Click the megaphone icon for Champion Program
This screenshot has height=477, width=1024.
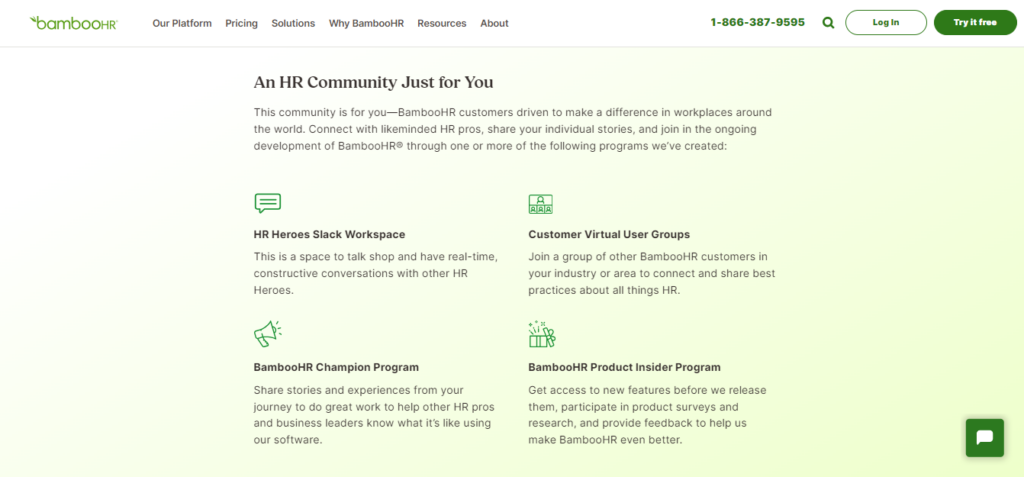268,334
